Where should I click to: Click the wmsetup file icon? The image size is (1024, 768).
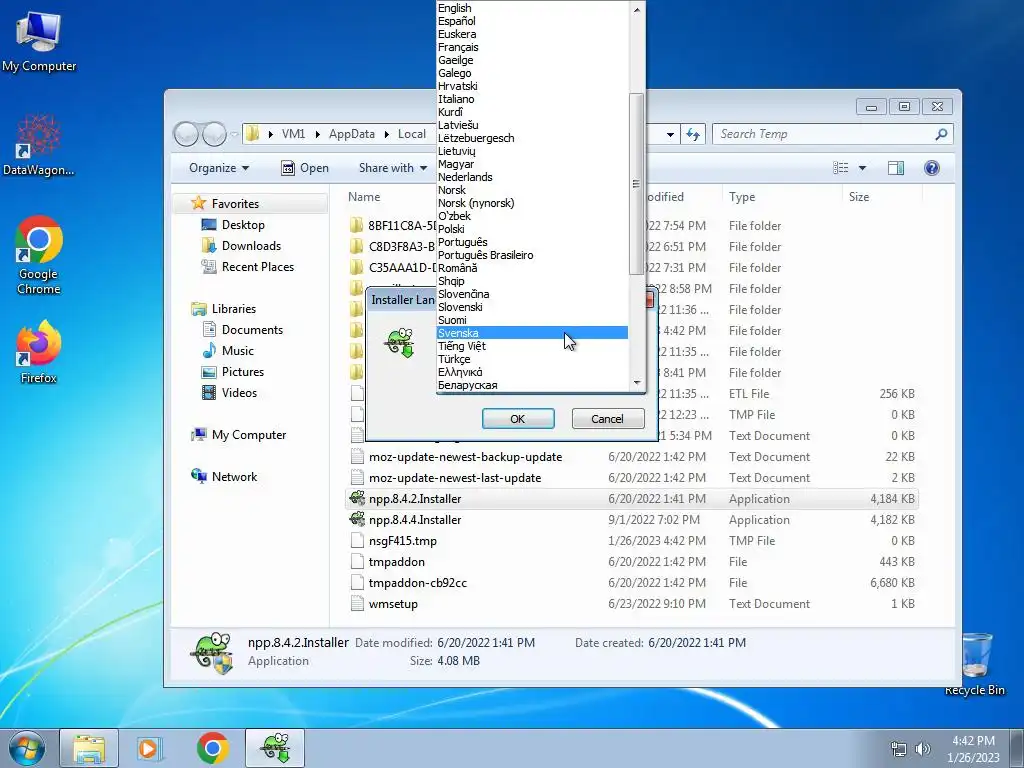(x=357, y=603)
